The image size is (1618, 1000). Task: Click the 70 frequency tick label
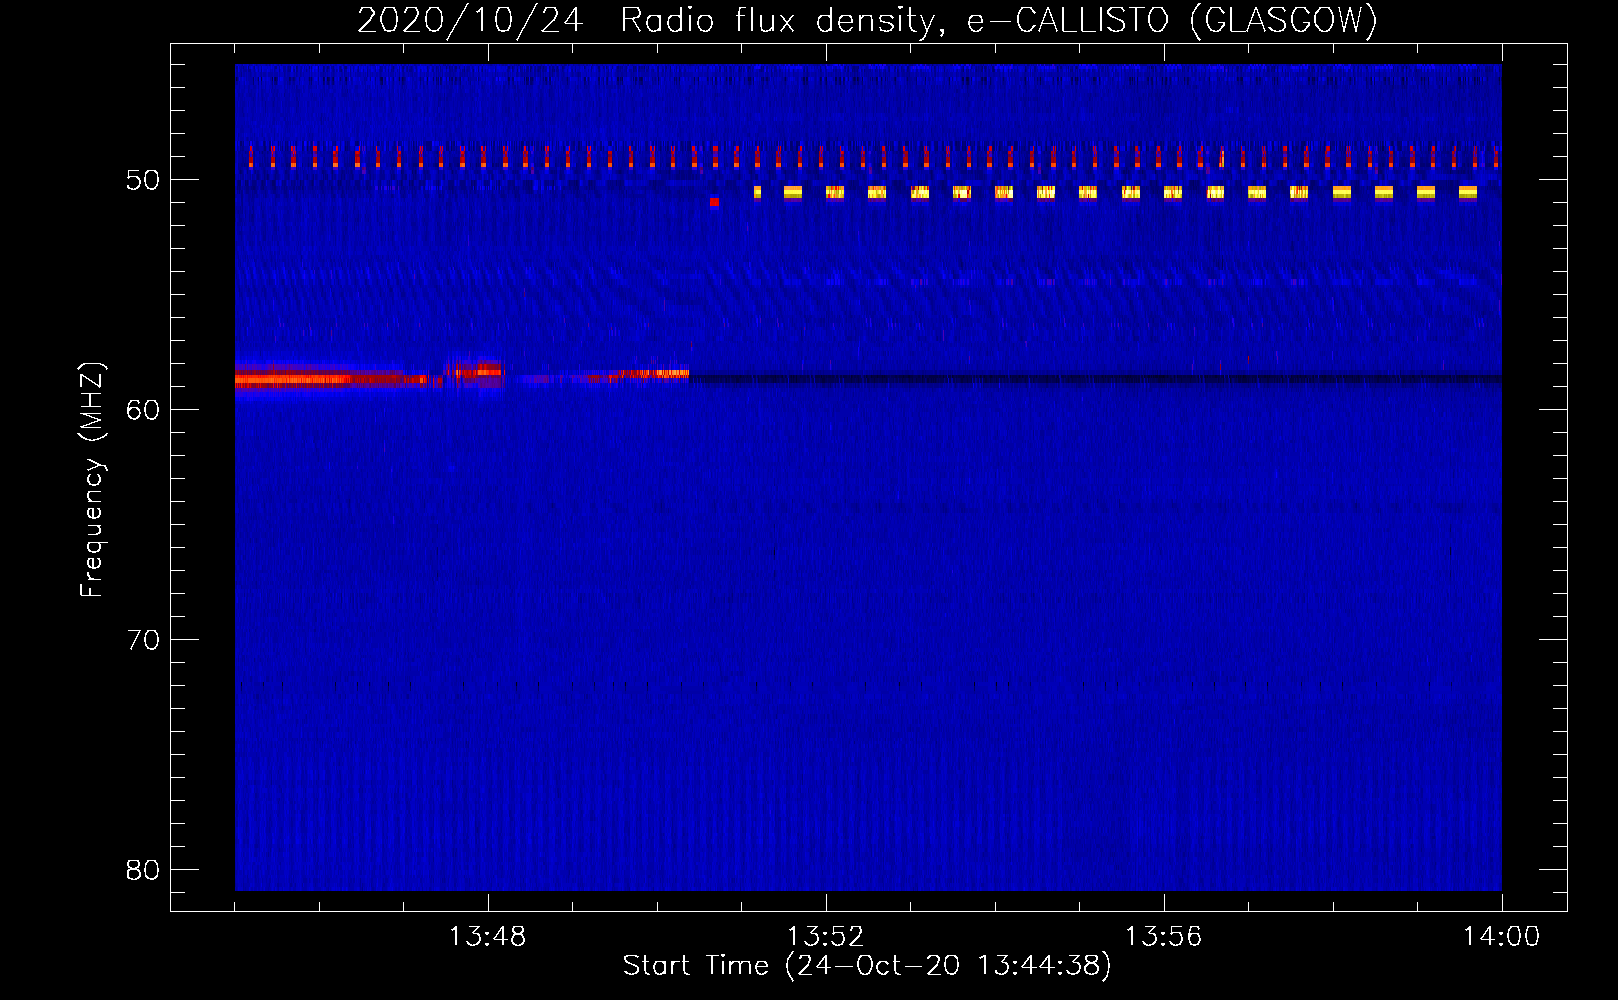coord(143,640)
